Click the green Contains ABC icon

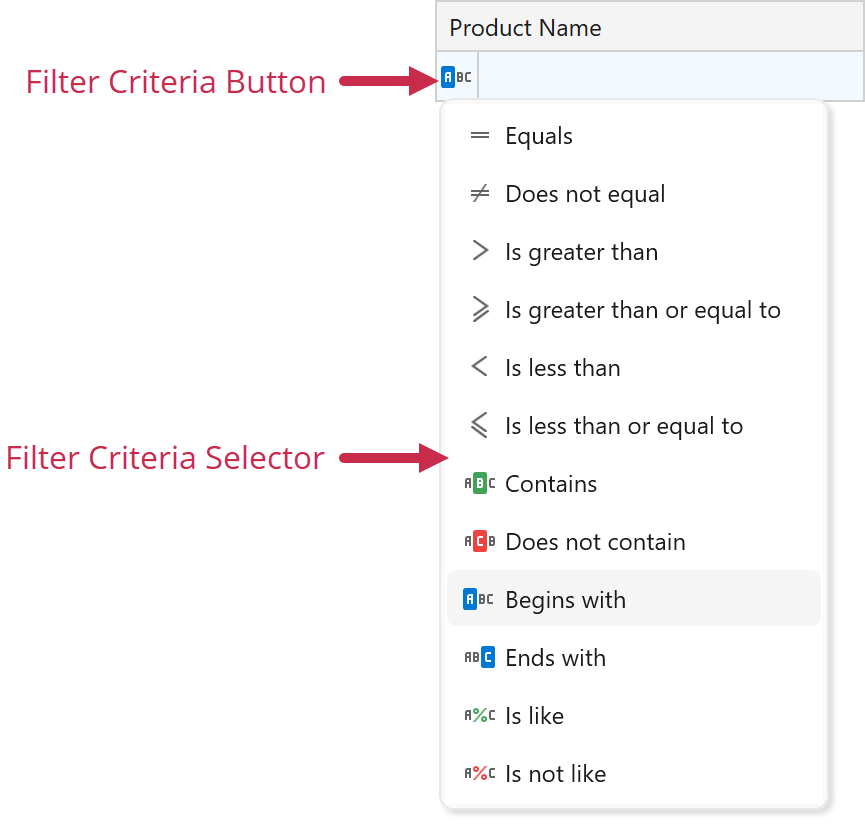click(480, 484)
